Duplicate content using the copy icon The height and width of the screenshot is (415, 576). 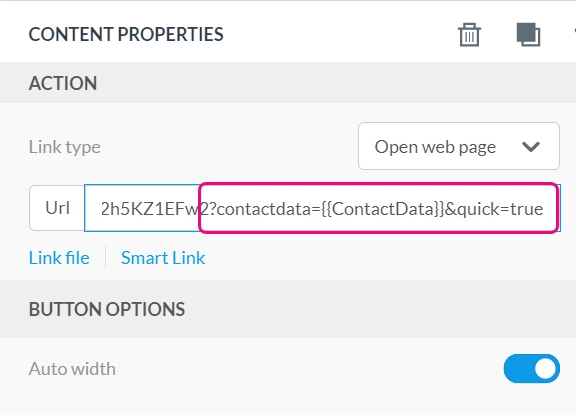(x=528, y=35)
